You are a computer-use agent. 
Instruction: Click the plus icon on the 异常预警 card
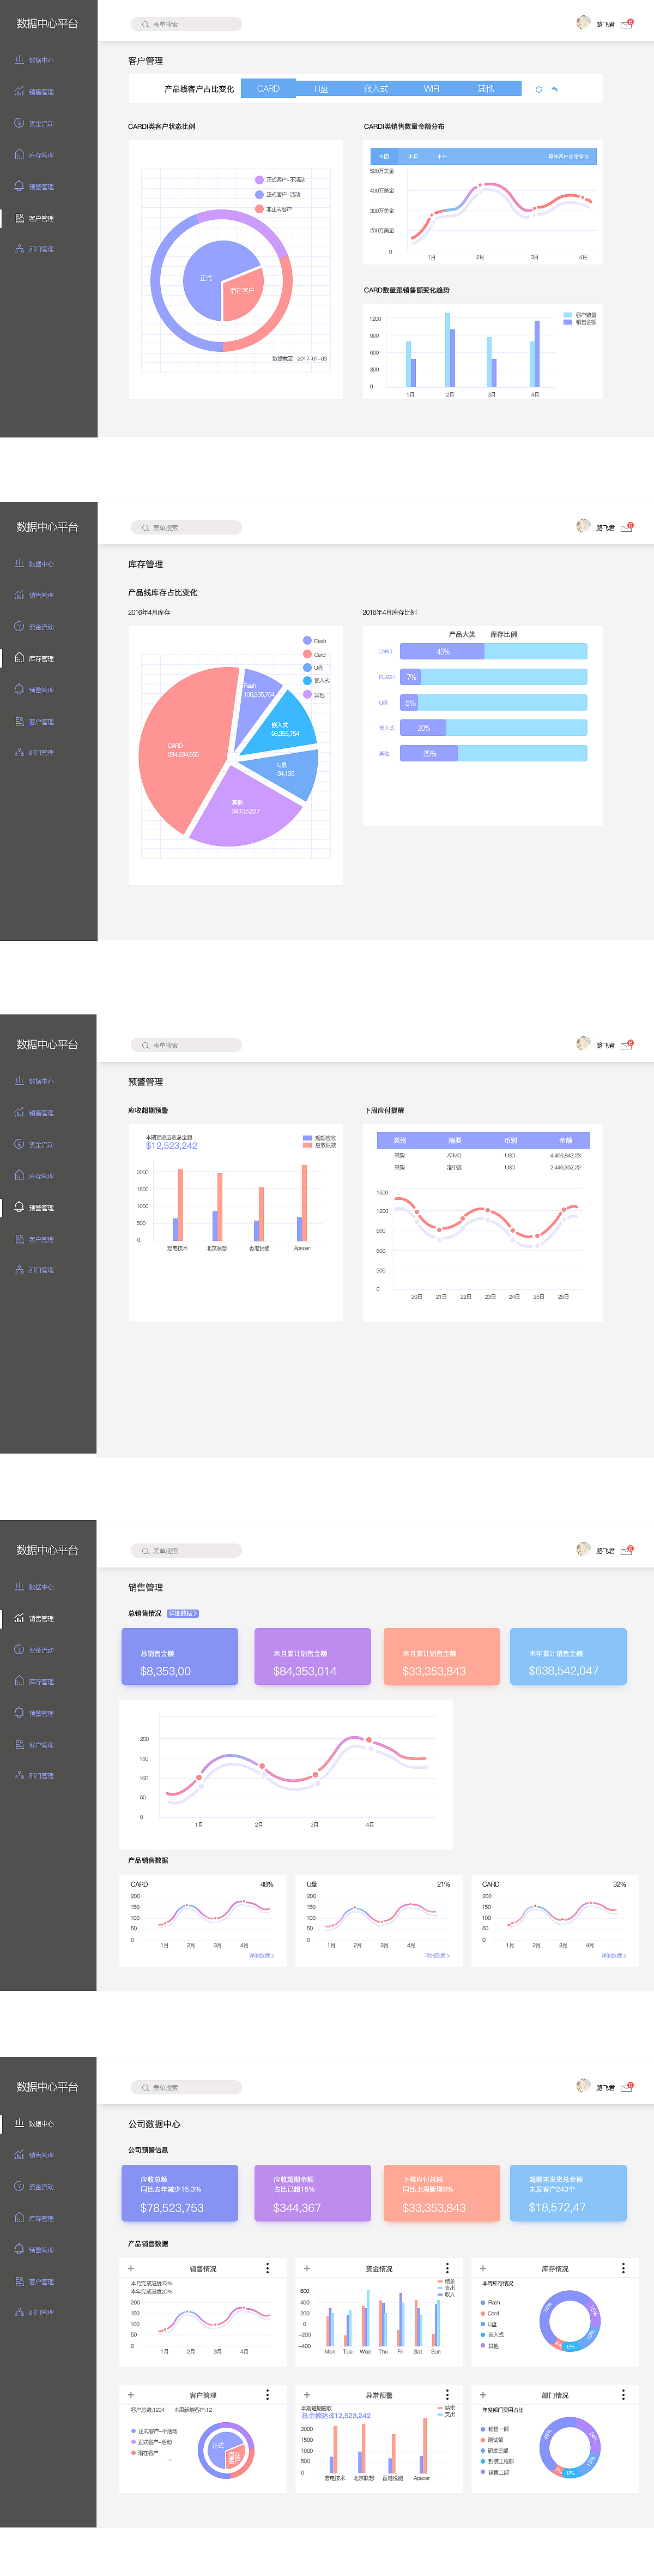pyautogui.click(x=307, y=2395)
